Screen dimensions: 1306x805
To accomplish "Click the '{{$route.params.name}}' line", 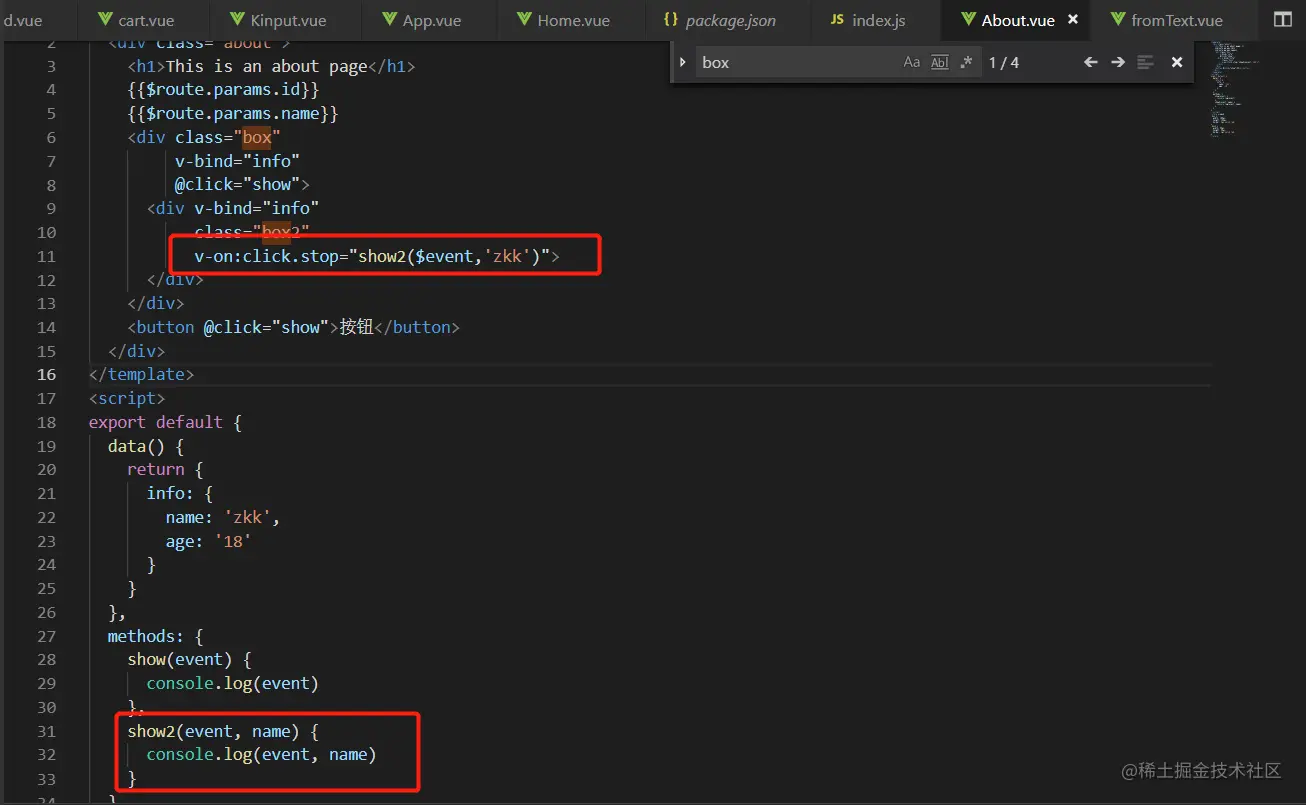I will [x=233, y=114].
